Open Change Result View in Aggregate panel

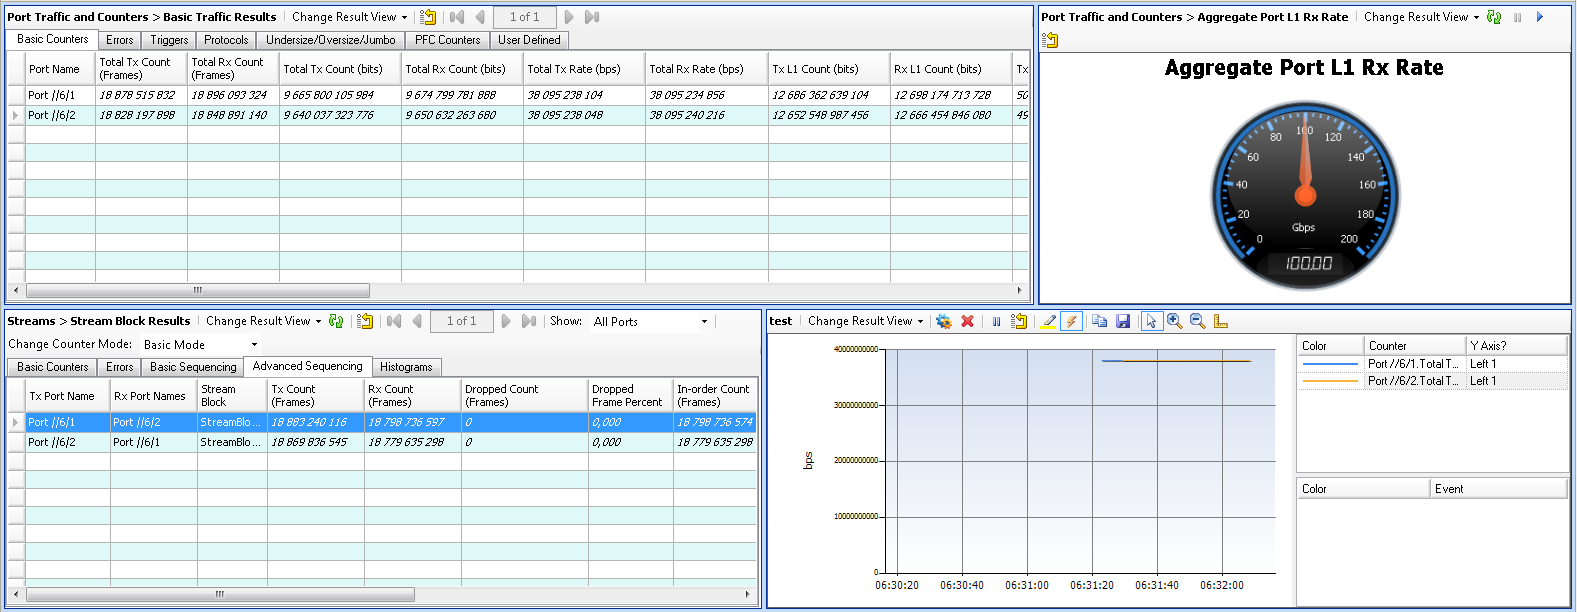click(1421, 17)
